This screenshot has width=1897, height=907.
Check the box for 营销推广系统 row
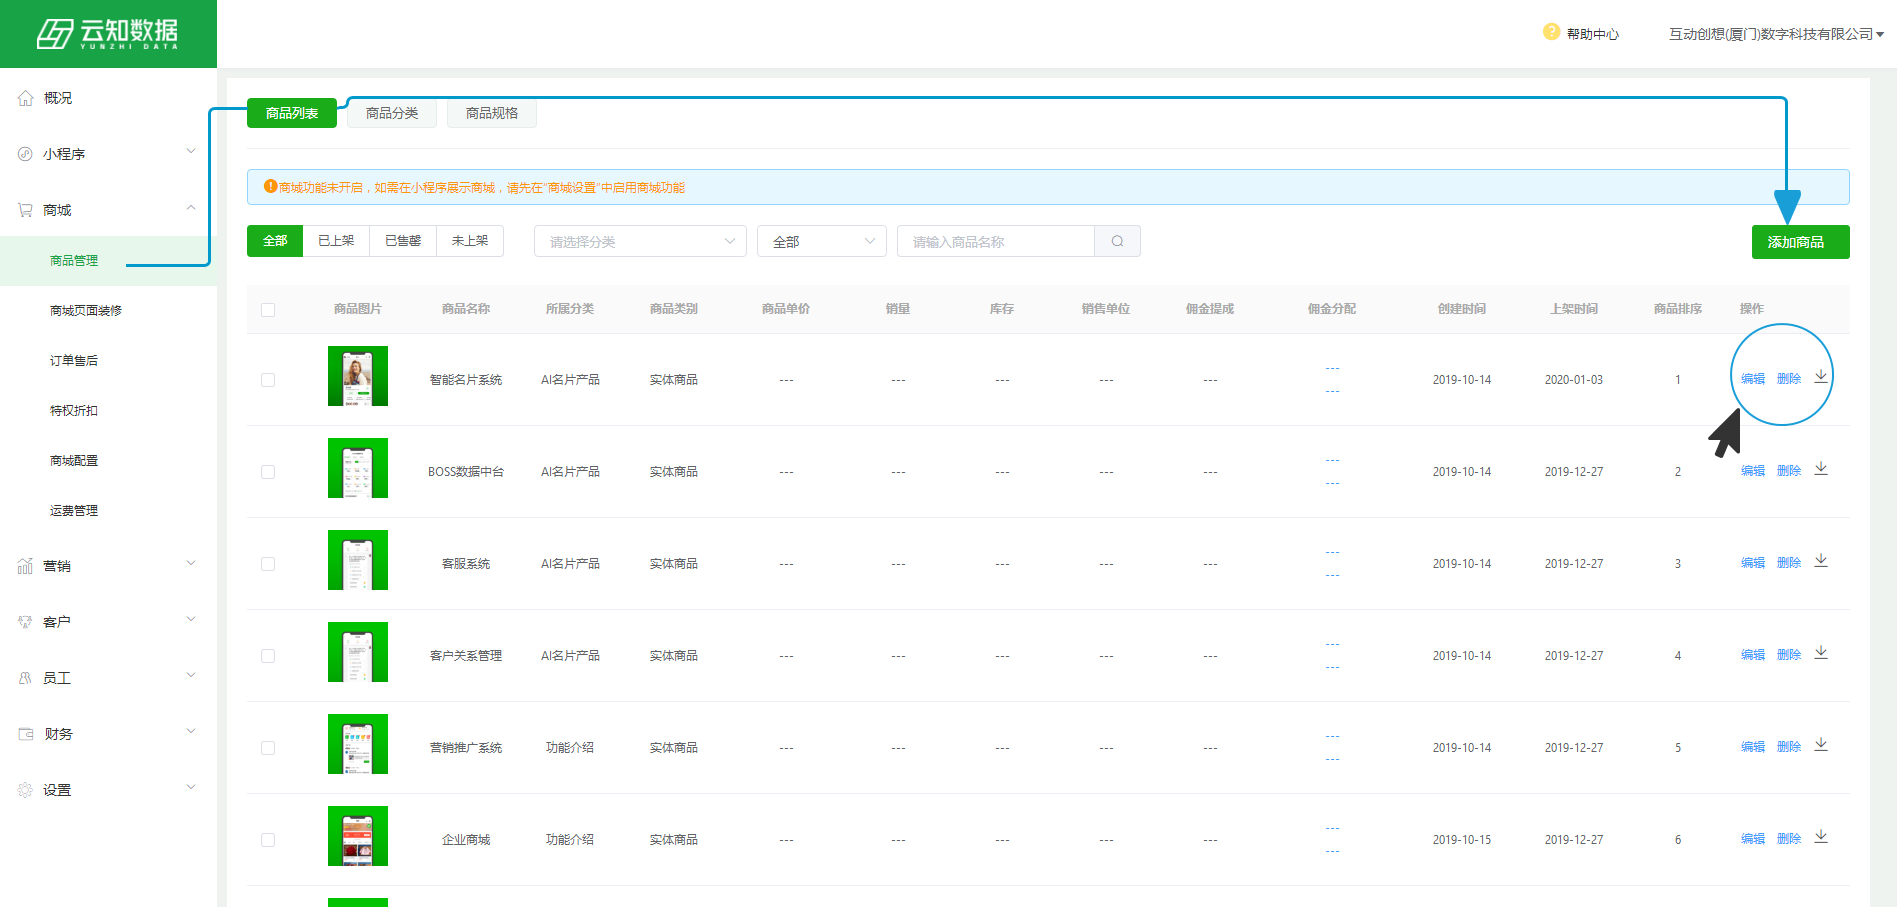pyautogui.click(x=268, y=748)
